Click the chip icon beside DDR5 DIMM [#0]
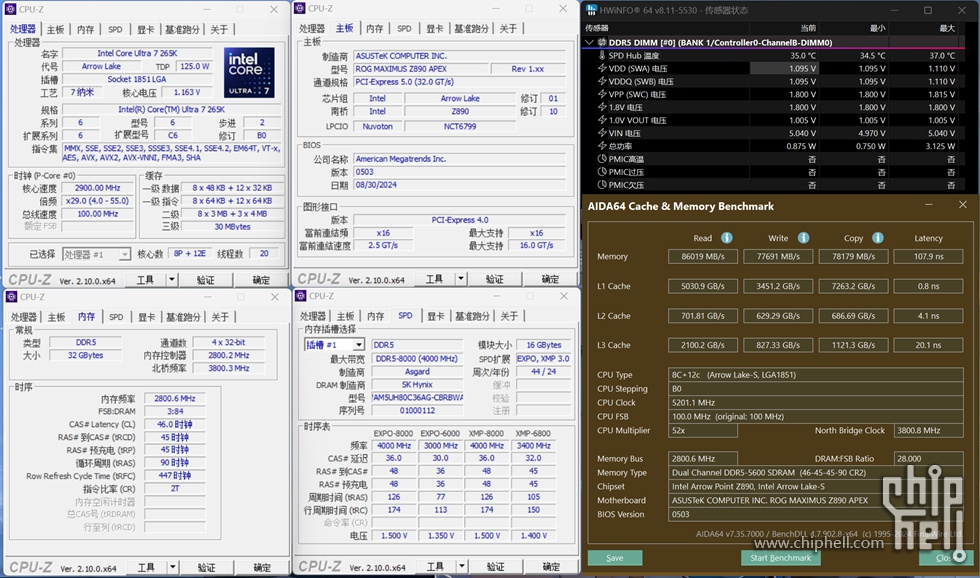 (602, 42)
